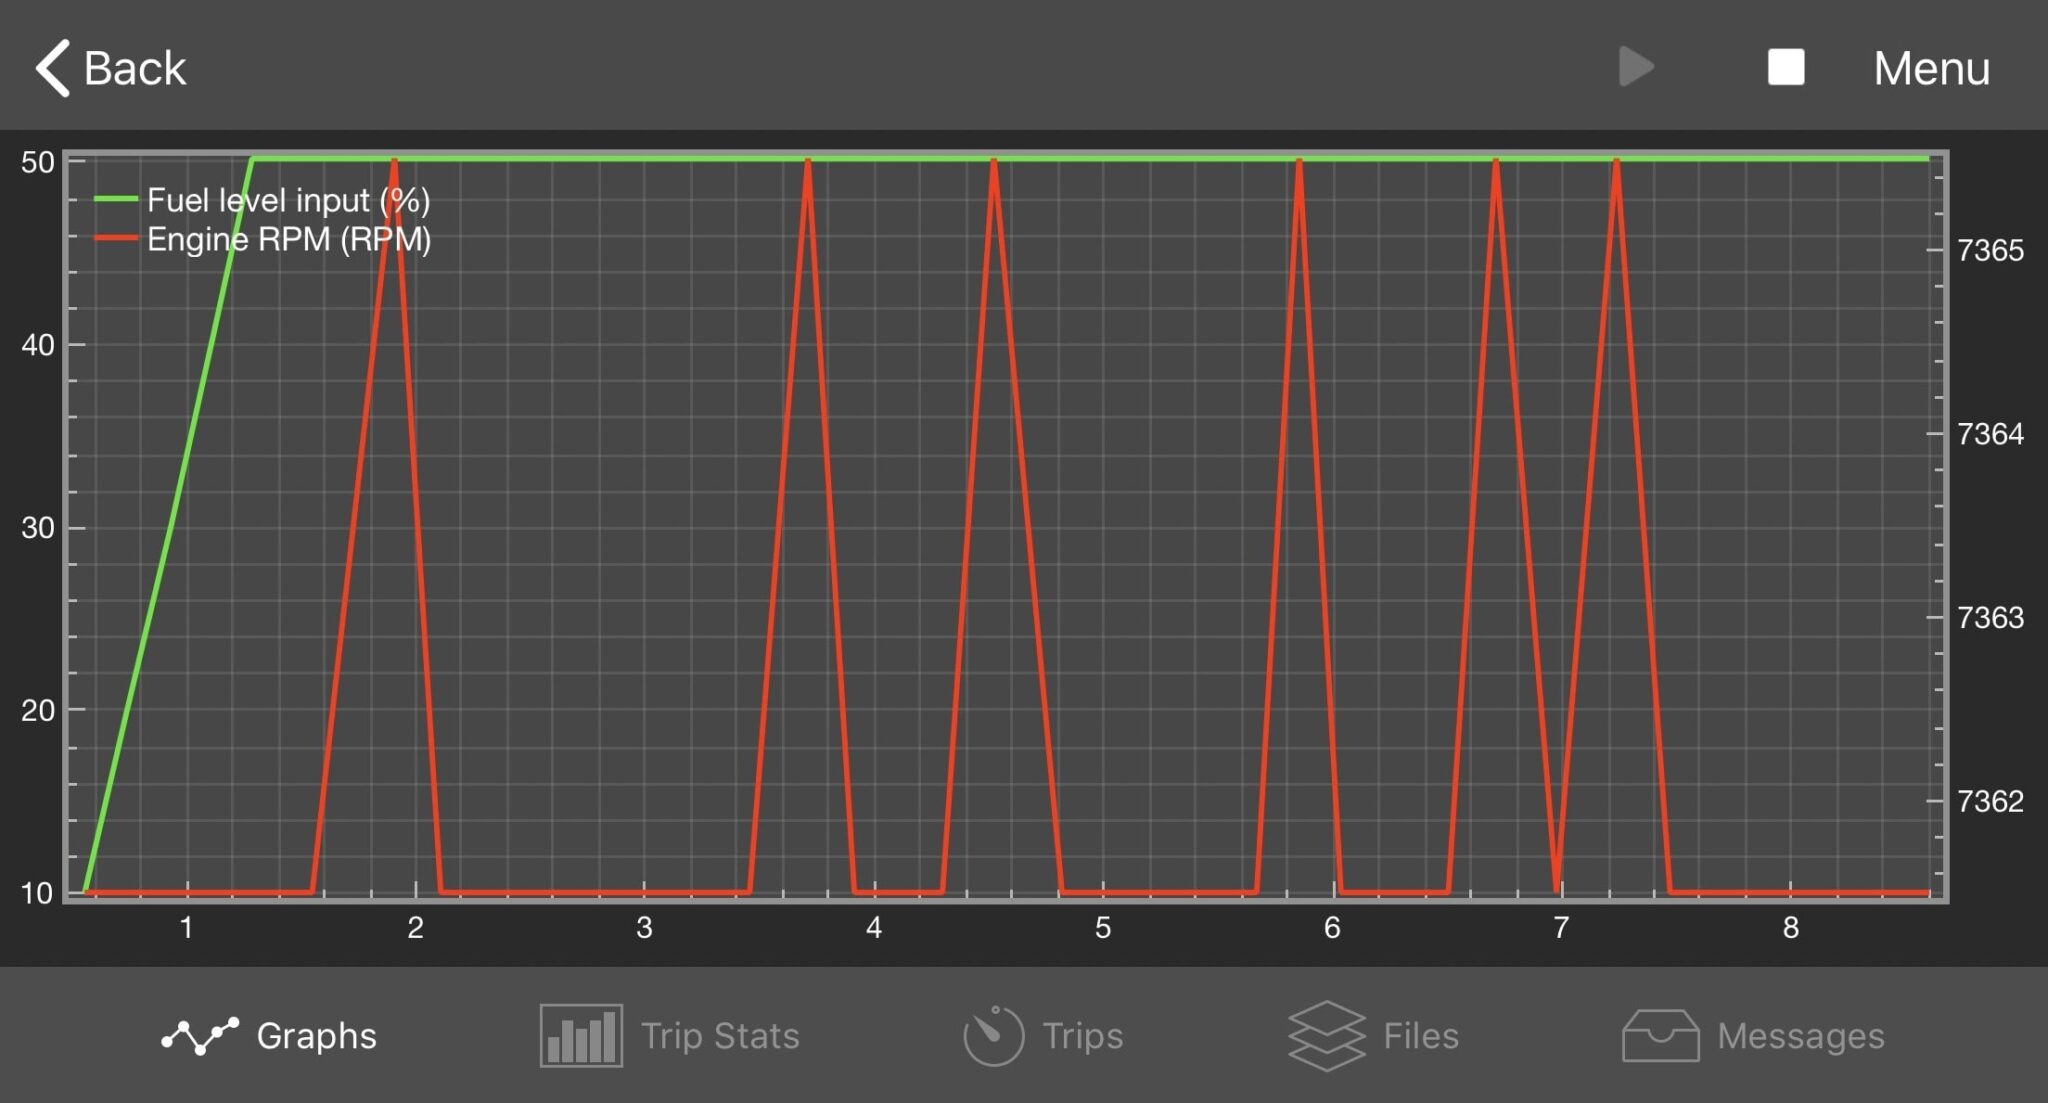
Task: Switch to the Messages tab
Action: click(1800, 1036)
